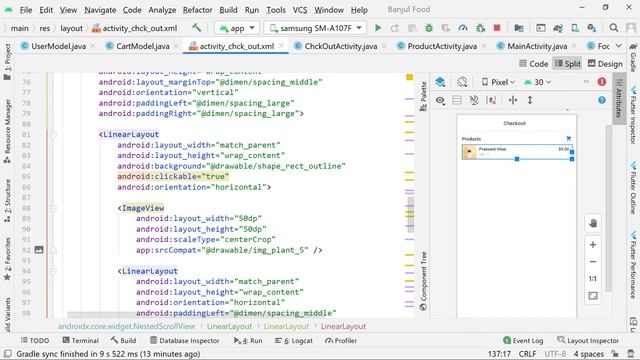The image size is (640, 360).
Task: Open the Refactor menu
Action: 197,10
